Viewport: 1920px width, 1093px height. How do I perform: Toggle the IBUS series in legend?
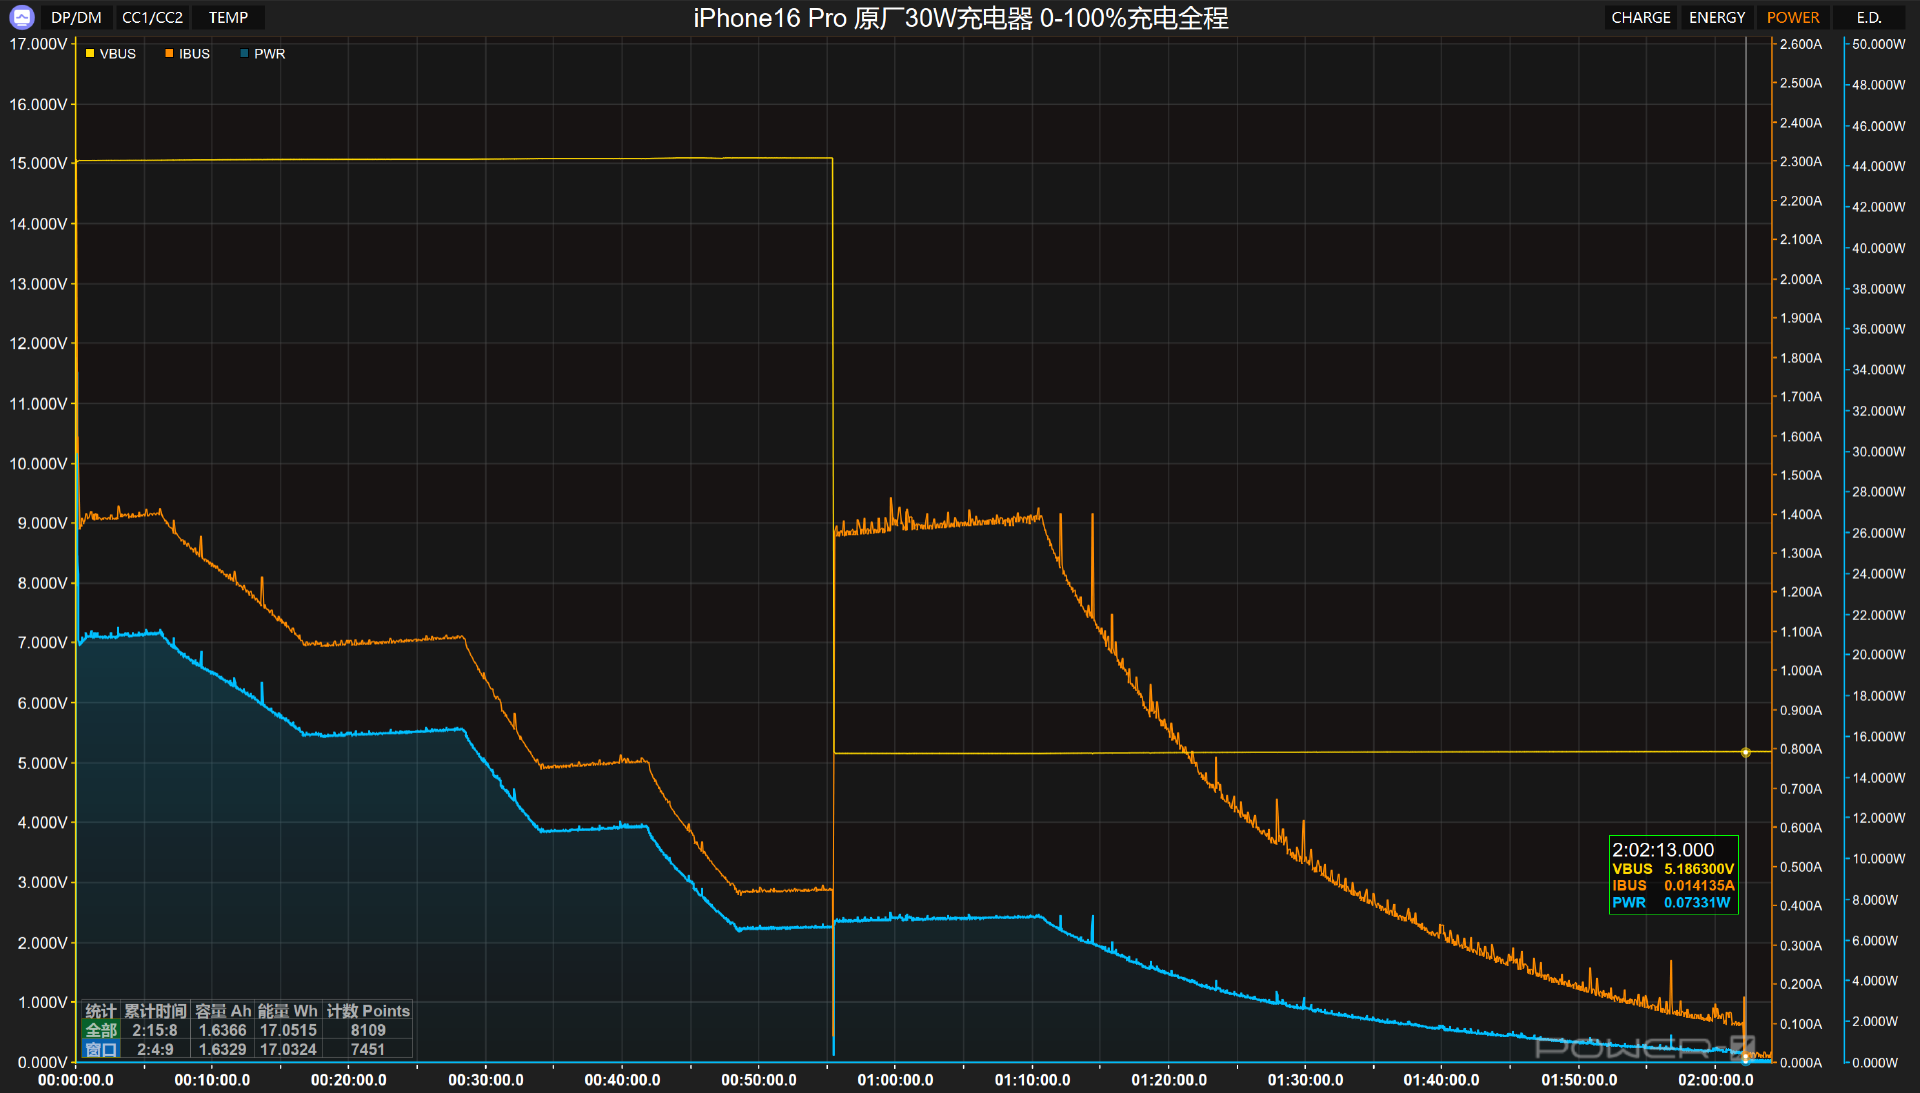click(x=187, y=54)
